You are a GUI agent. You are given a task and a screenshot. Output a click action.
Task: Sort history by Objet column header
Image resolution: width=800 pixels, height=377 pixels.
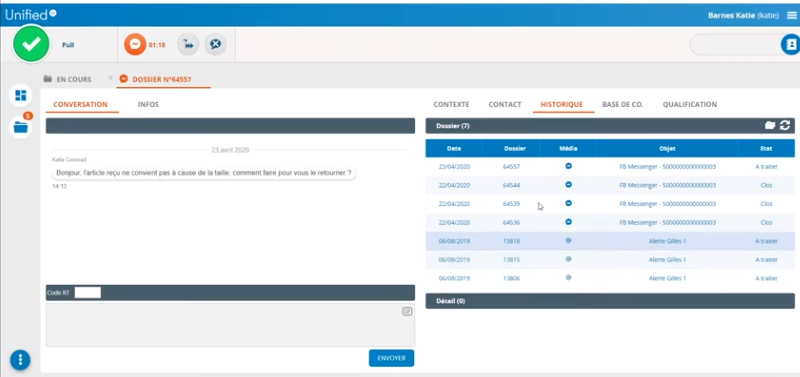(x=667, y=148)
